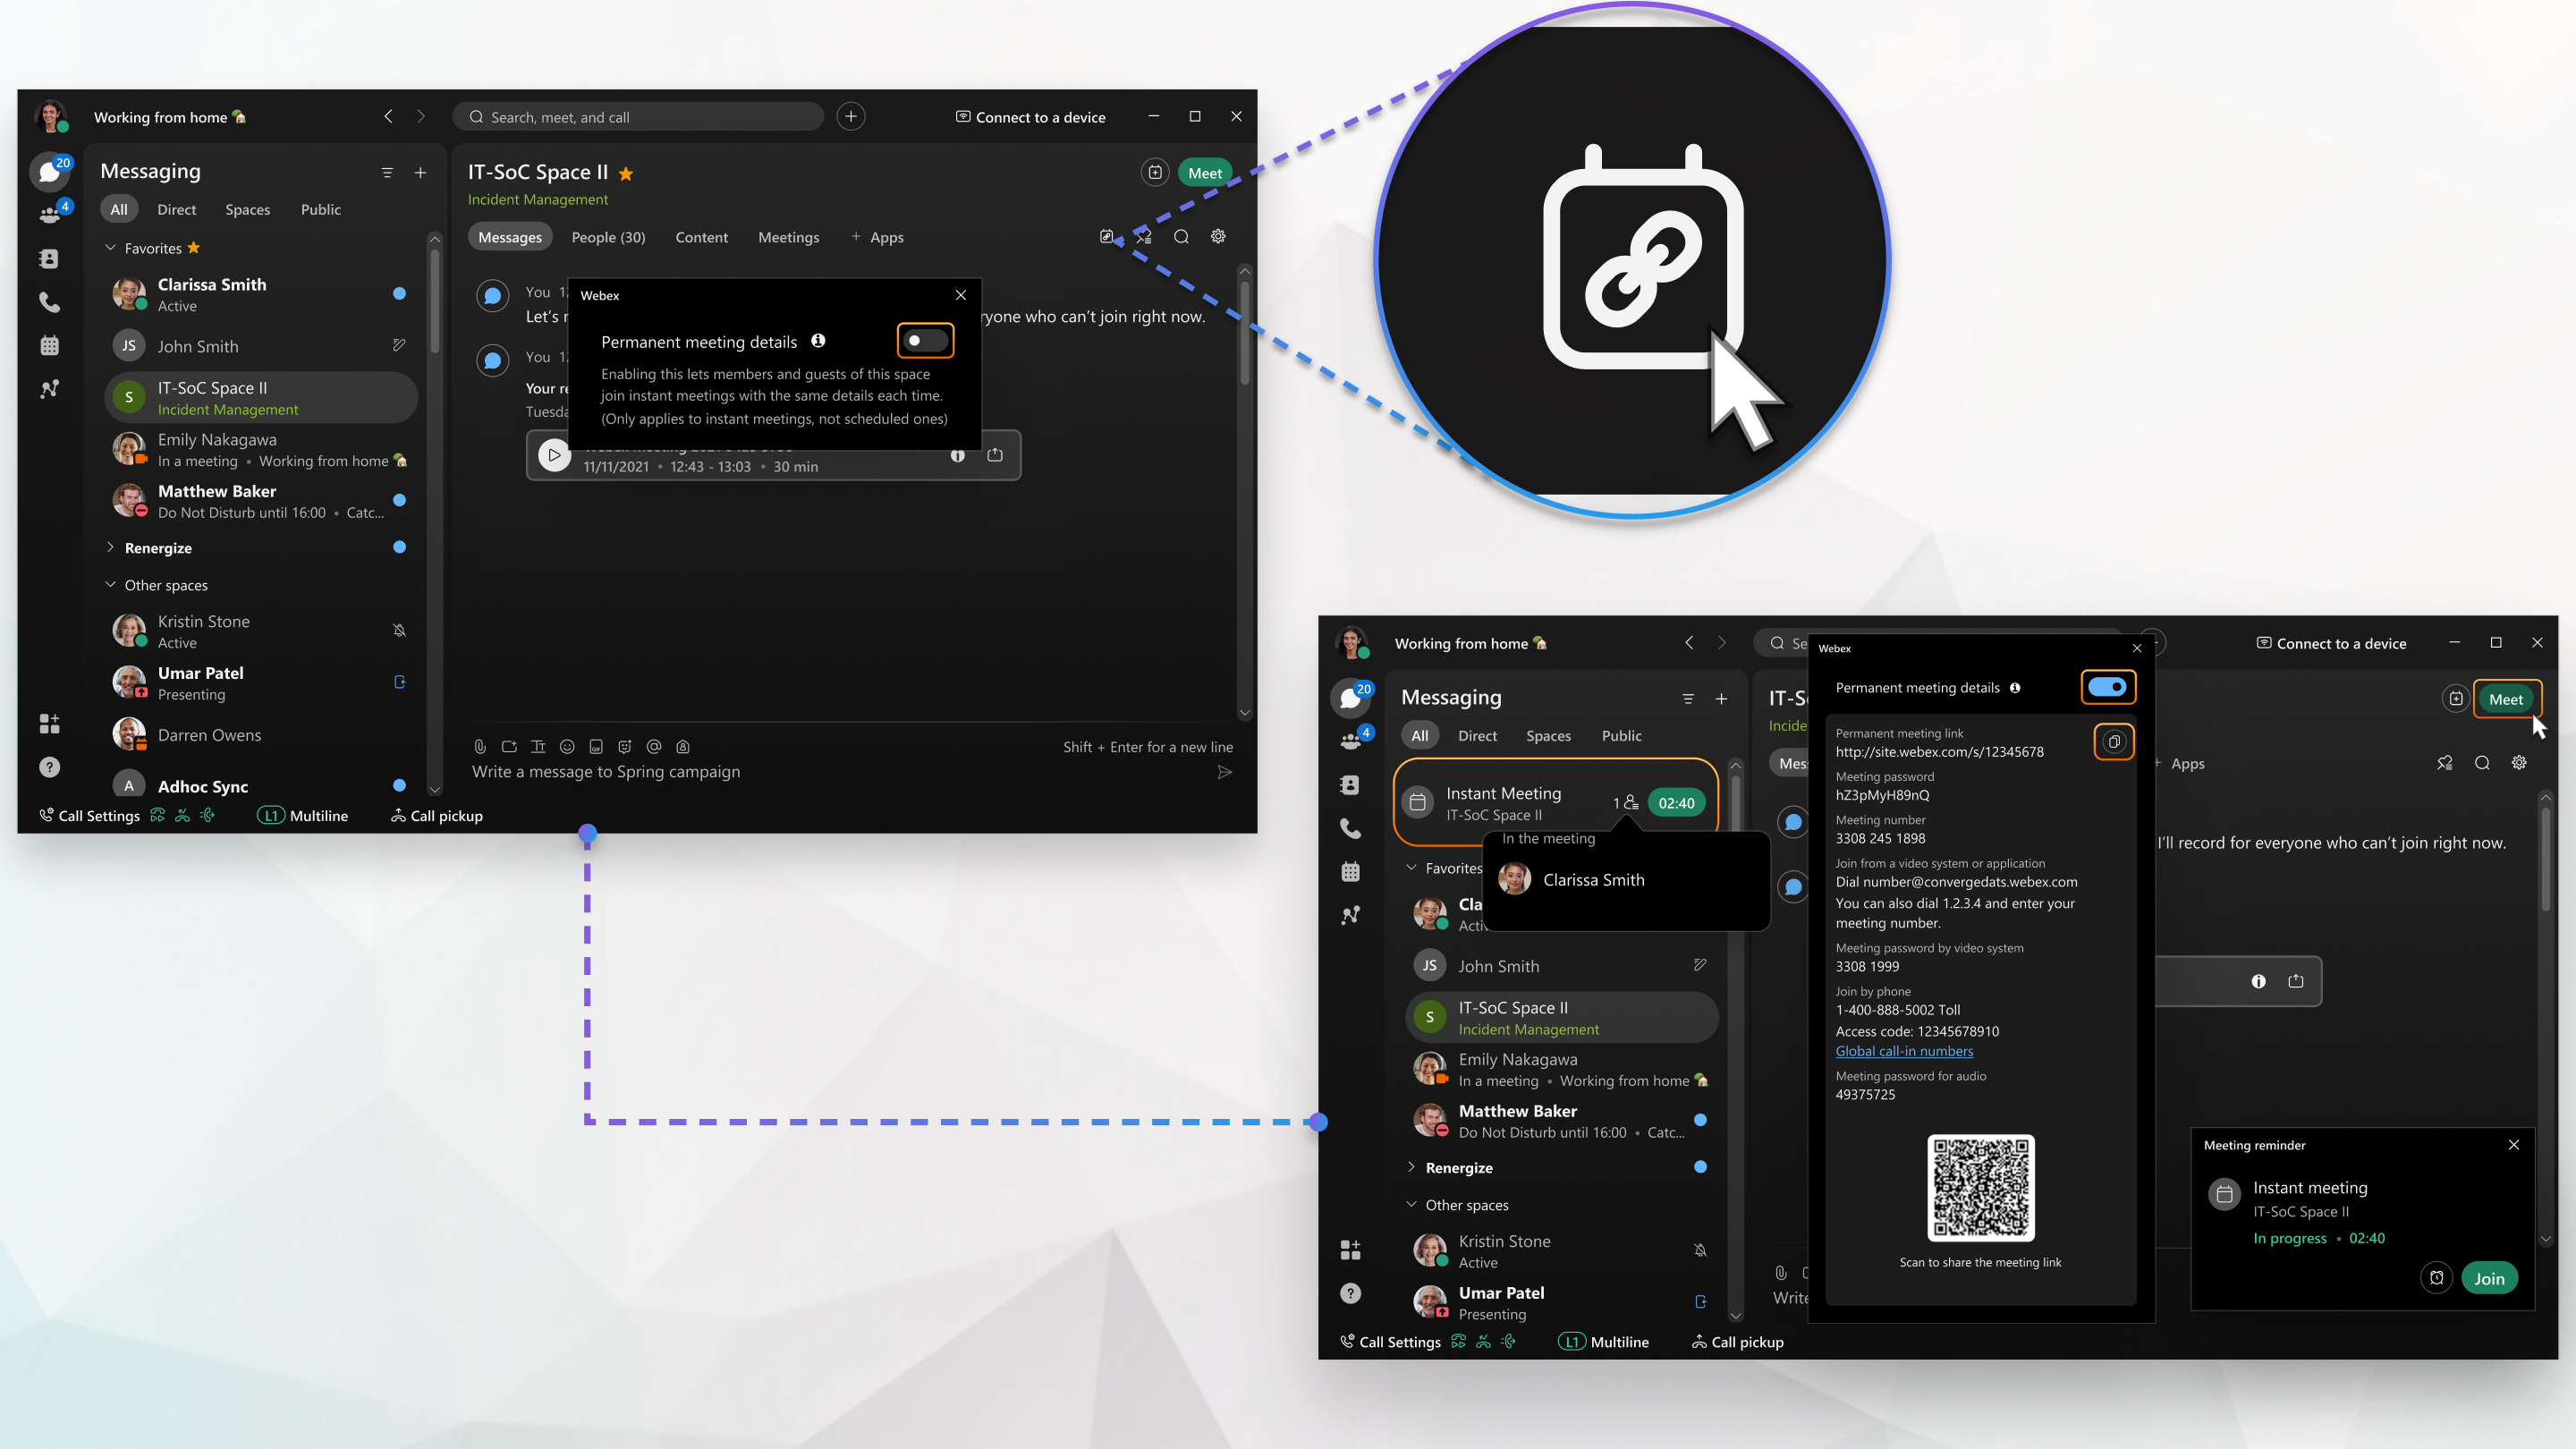The image size is (2576, 1449).
Task: Open text formatting icon in upper message toolbar
Action: tap(538, 747)
